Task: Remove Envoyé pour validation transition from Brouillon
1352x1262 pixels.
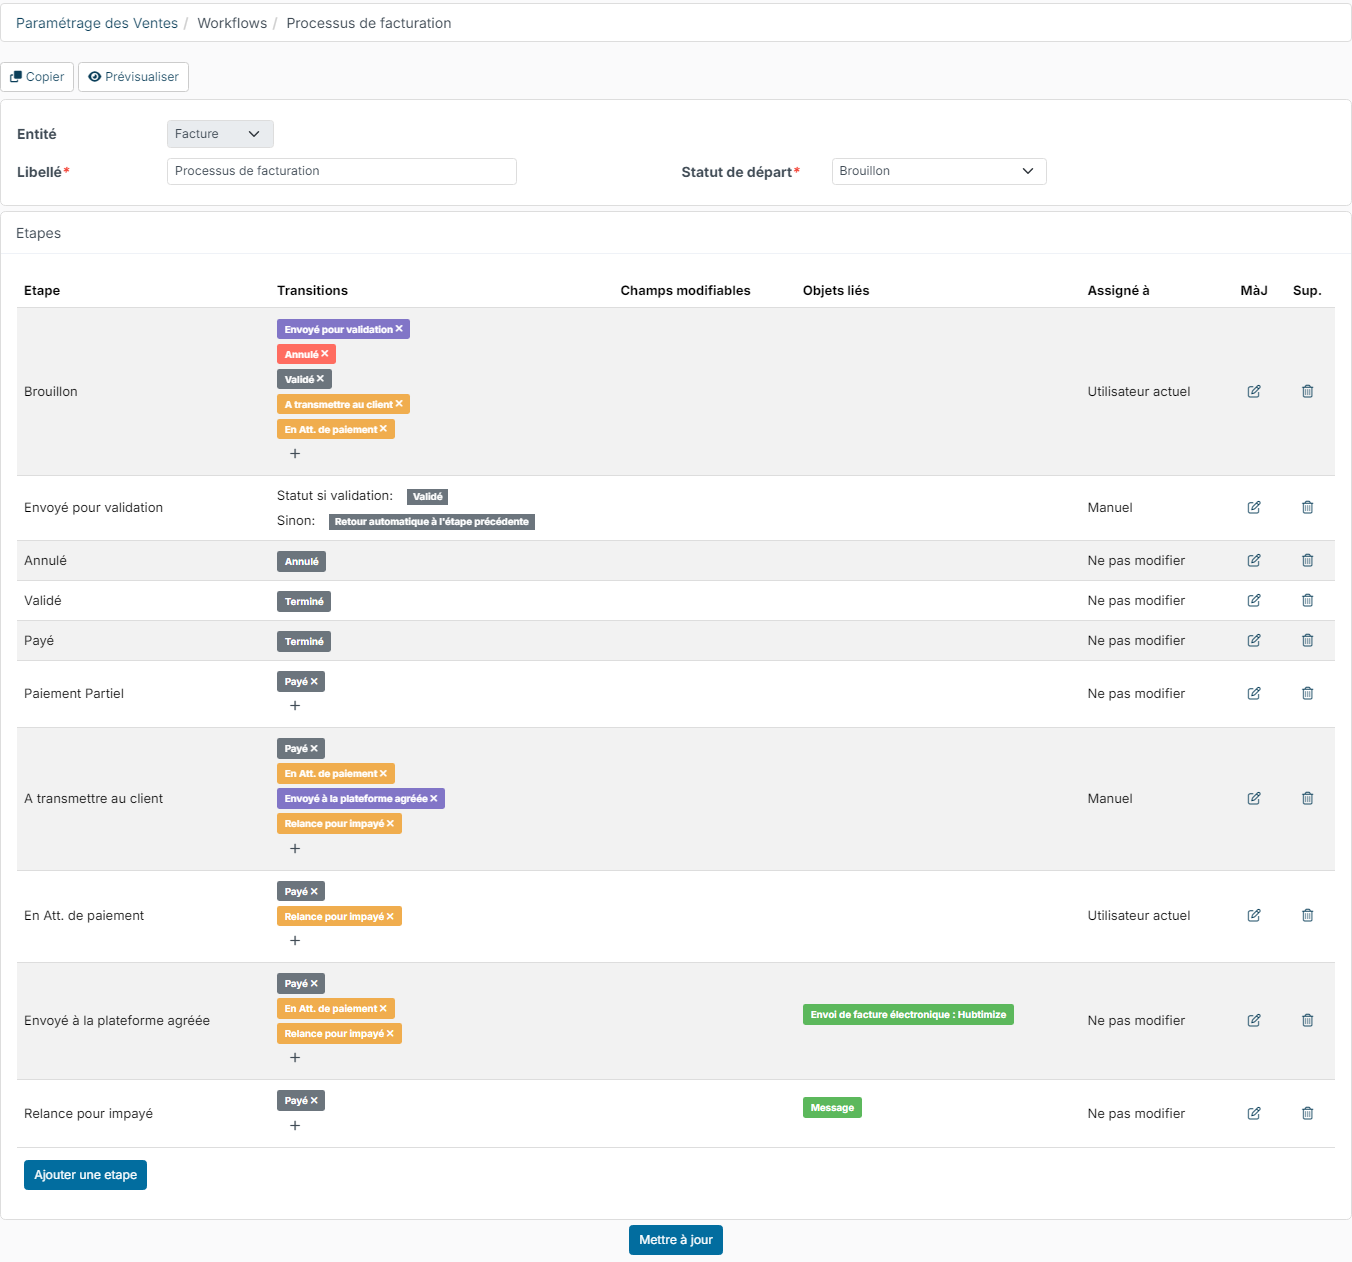Action: coord(399,329)
